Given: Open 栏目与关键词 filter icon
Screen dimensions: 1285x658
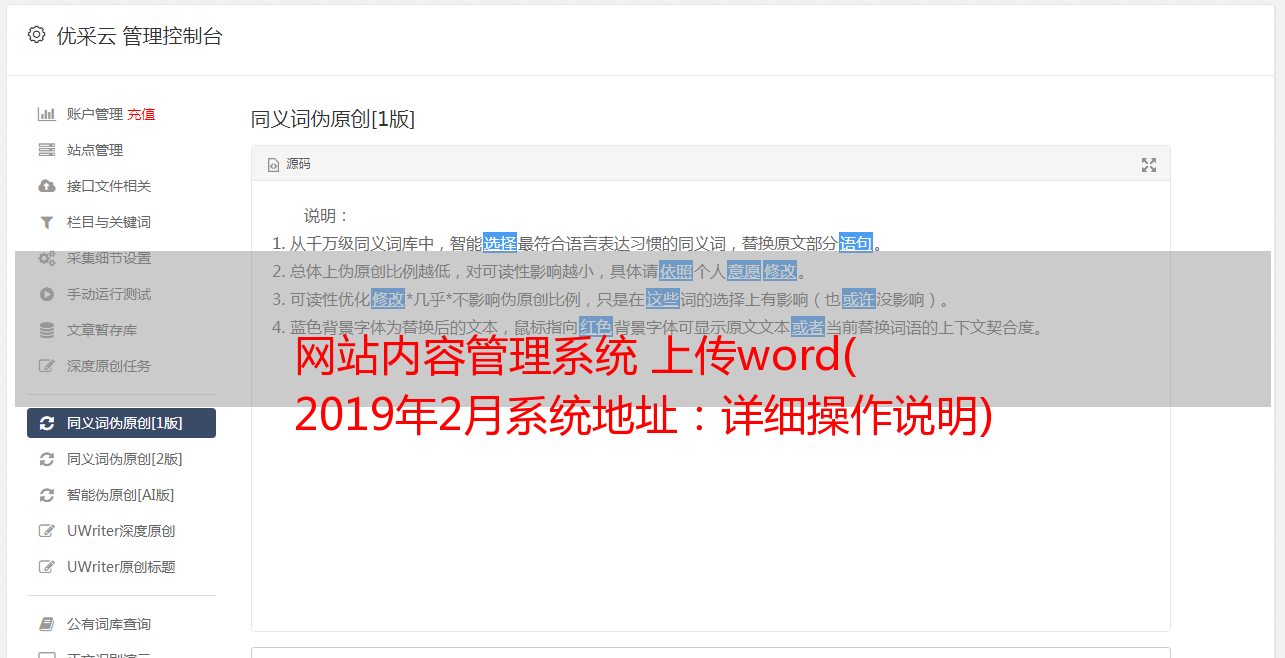Looking at the screenshot, I should click(46, 222).
